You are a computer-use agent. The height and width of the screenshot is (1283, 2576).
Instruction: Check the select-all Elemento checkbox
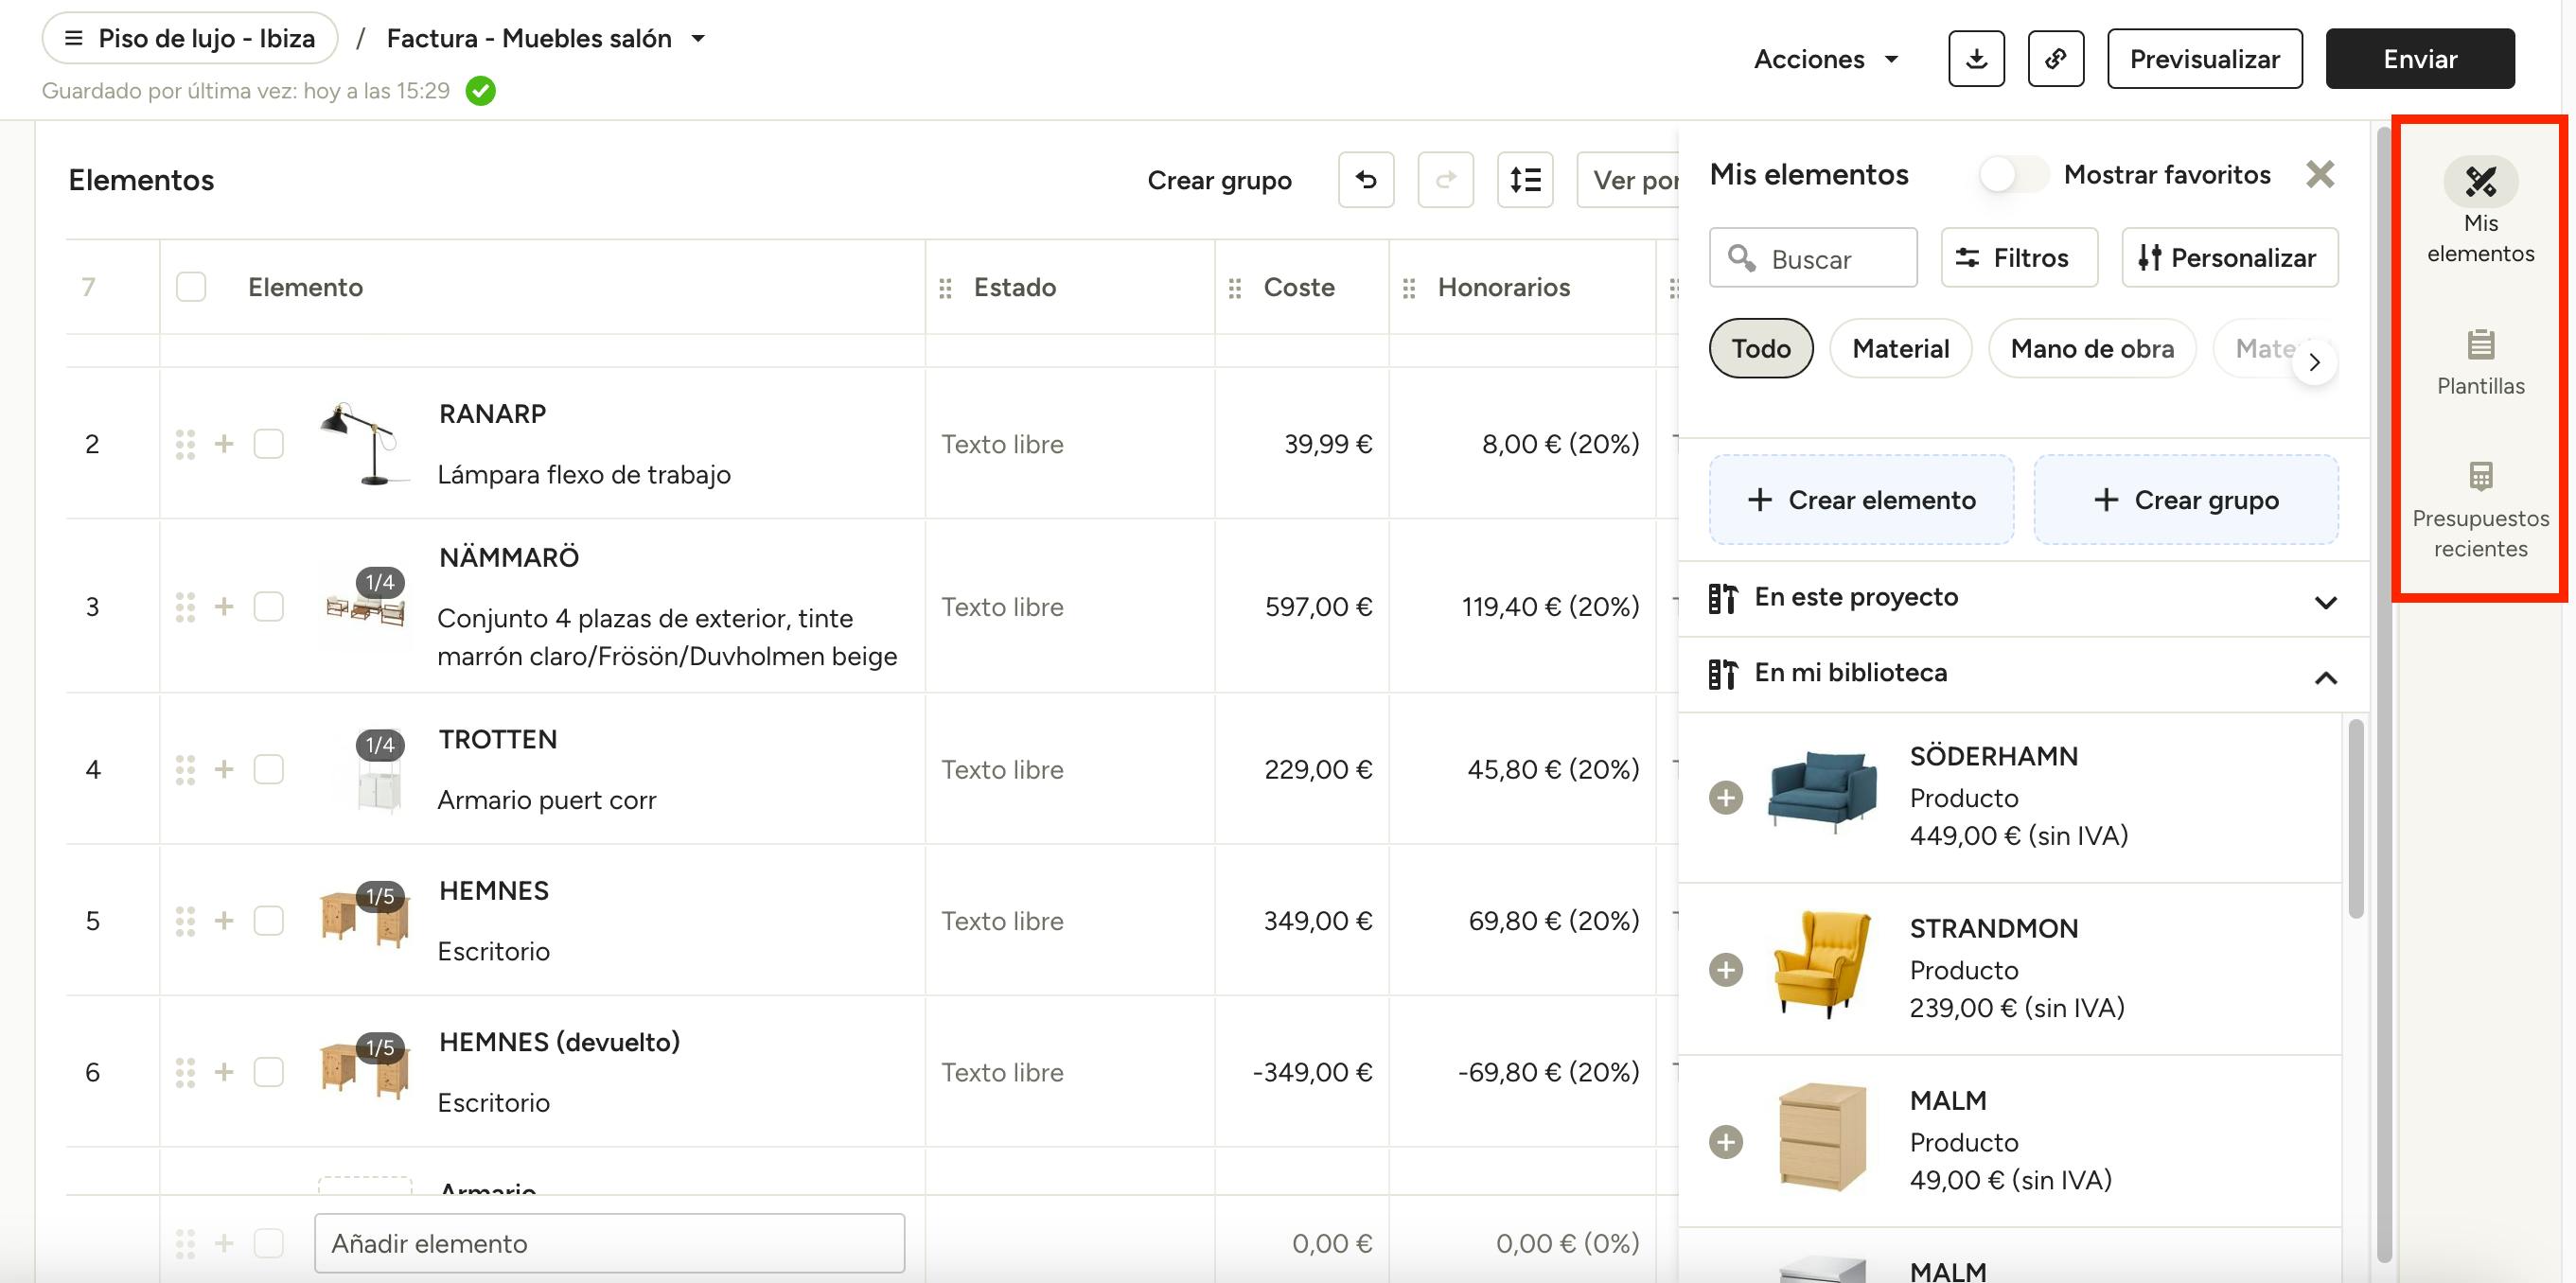(191, 287)
